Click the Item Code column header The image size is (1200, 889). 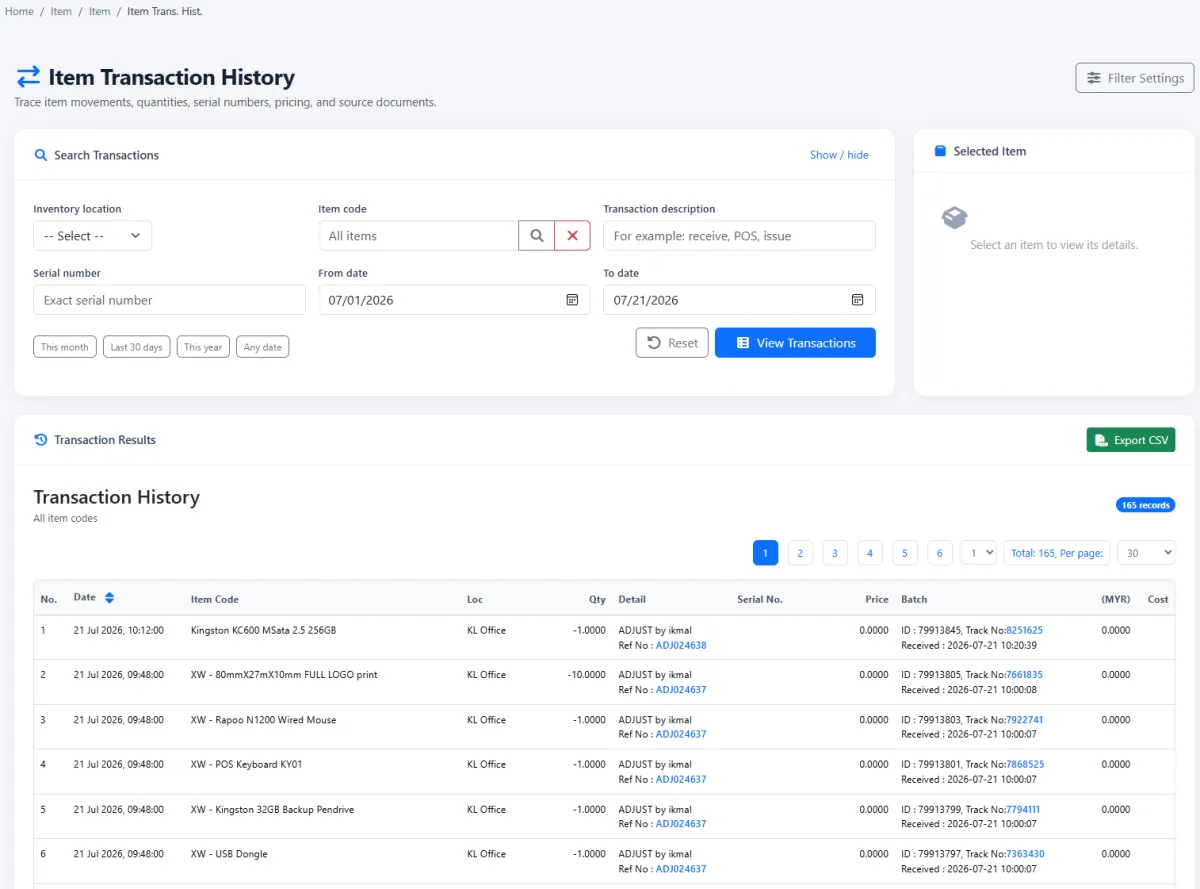pyautogui.click(x=215, y=599)
